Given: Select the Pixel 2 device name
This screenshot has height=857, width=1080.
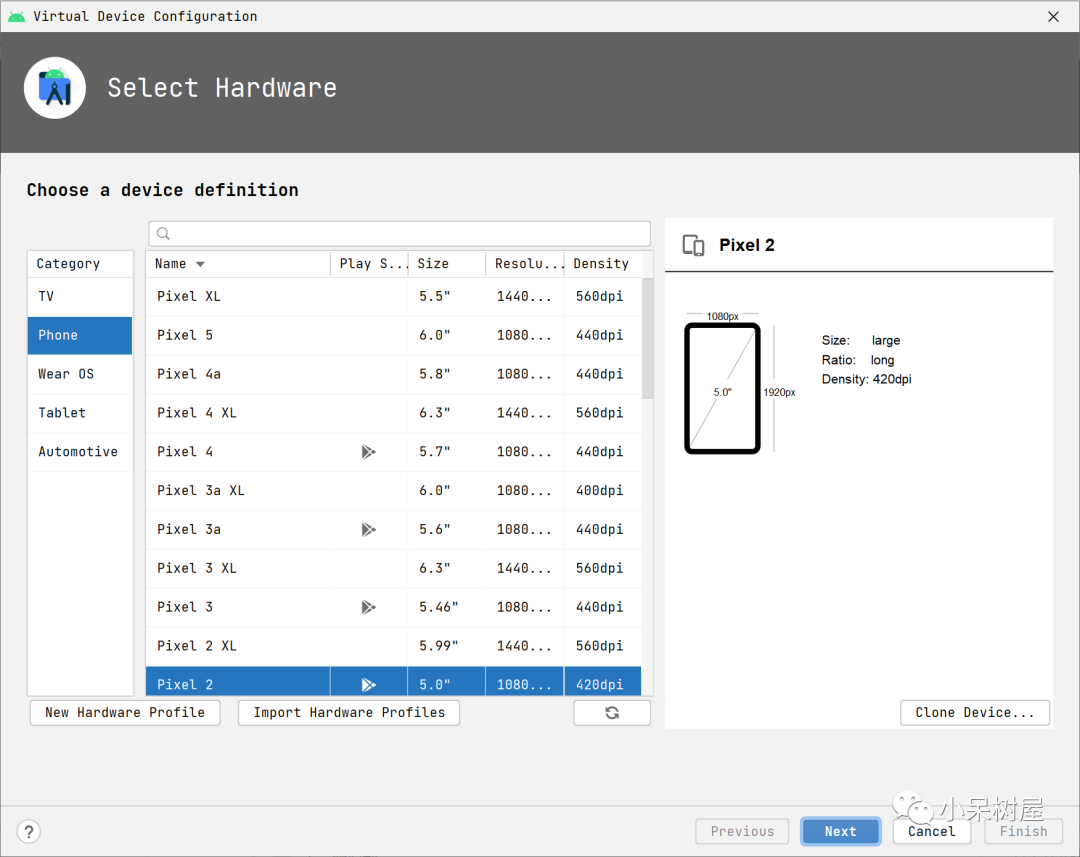Looking at the screenshot, I should coord(185,685).
